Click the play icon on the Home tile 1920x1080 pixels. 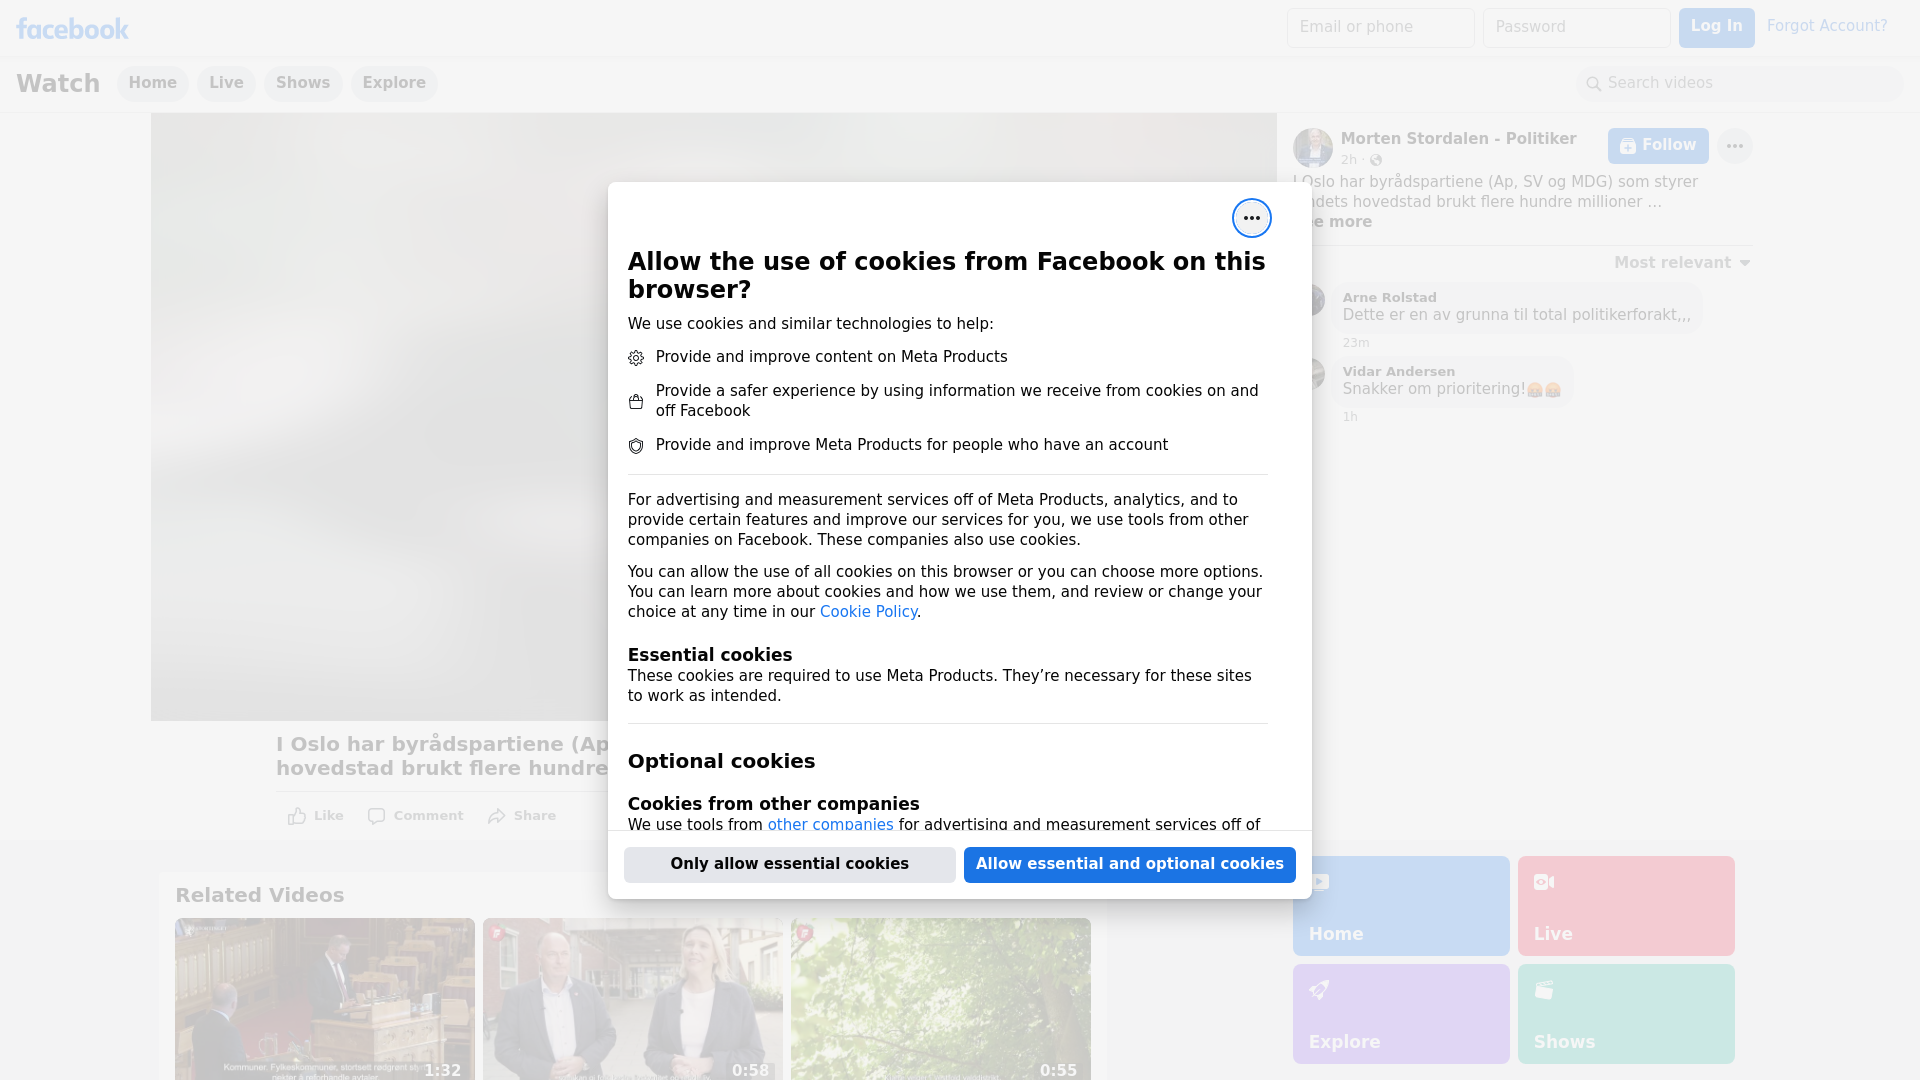point(1319,882)
